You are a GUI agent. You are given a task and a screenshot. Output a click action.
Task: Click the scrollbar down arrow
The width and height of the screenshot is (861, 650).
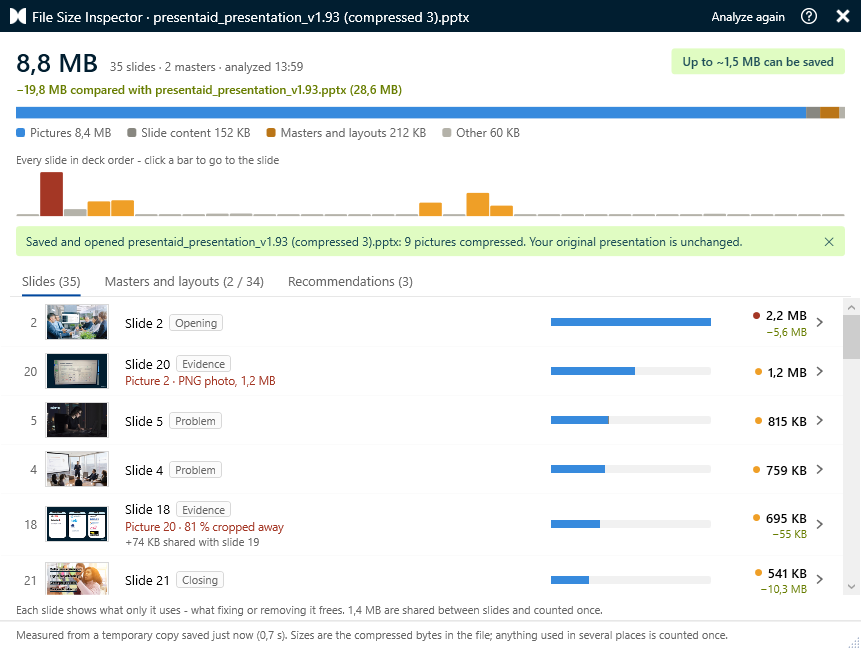click(x=852, y=587)
